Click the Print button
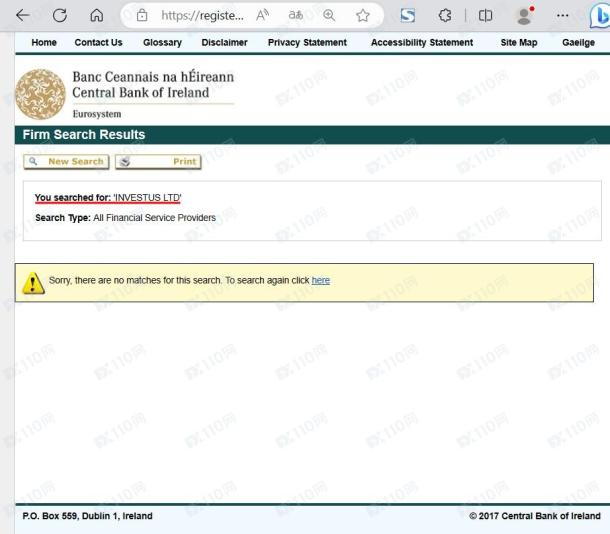Image resolution: width=610 pixels, height=534 pixels. pos(158,161)
